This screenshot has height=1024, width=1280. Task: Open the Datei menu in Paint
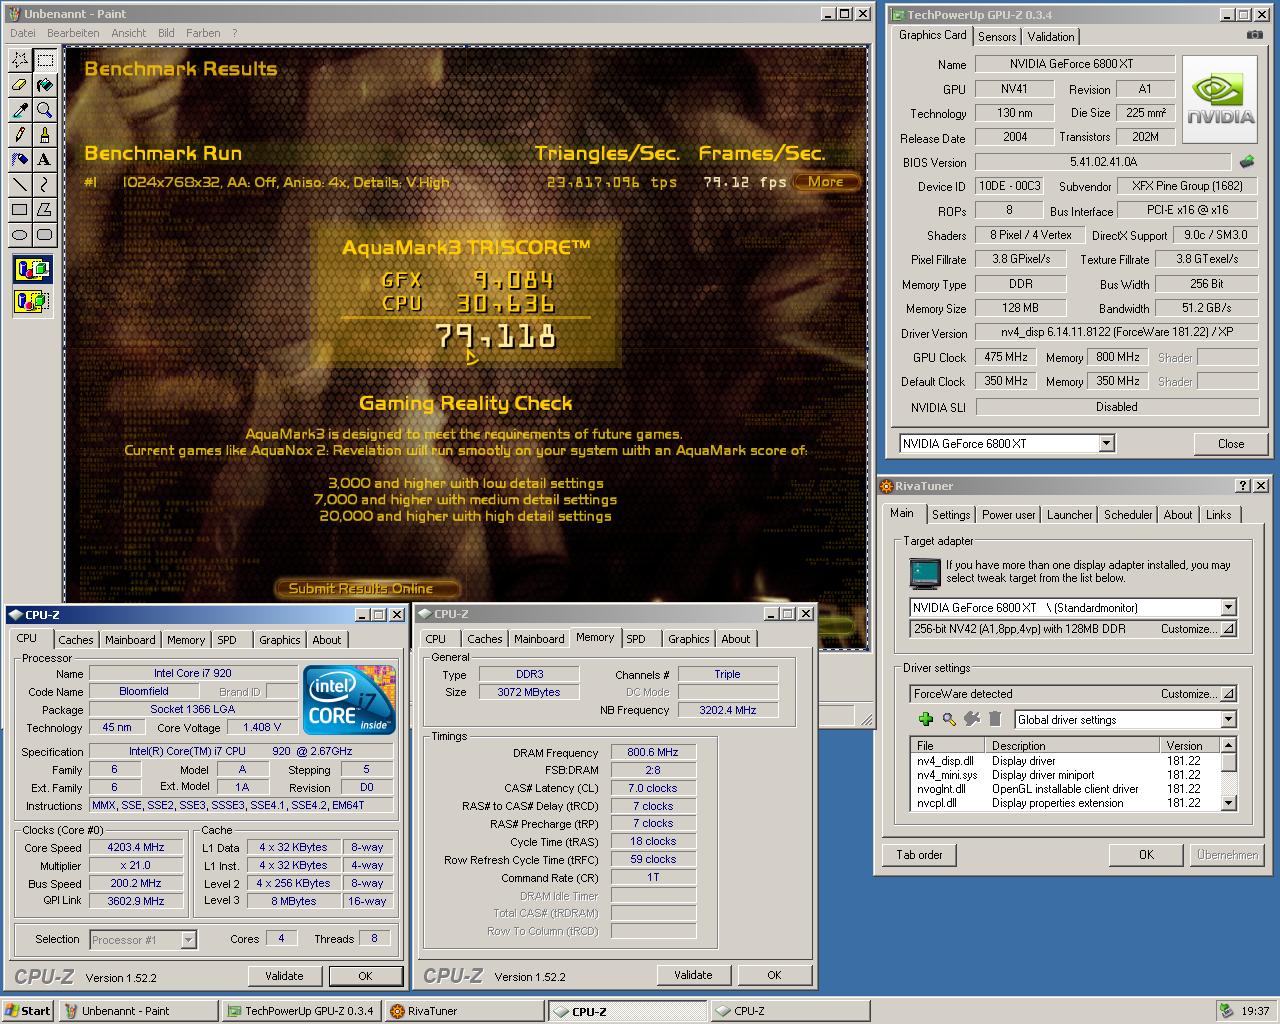click(22, 33)
